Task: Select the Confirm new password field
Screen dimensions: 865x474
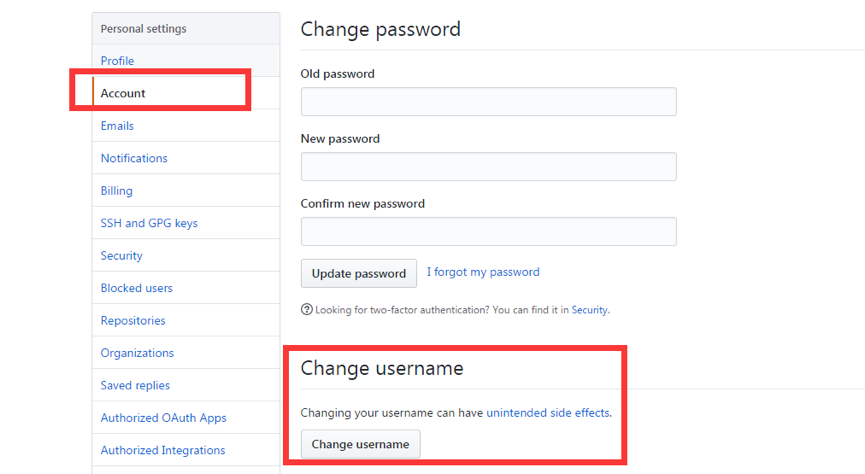Action: [489, 231]
